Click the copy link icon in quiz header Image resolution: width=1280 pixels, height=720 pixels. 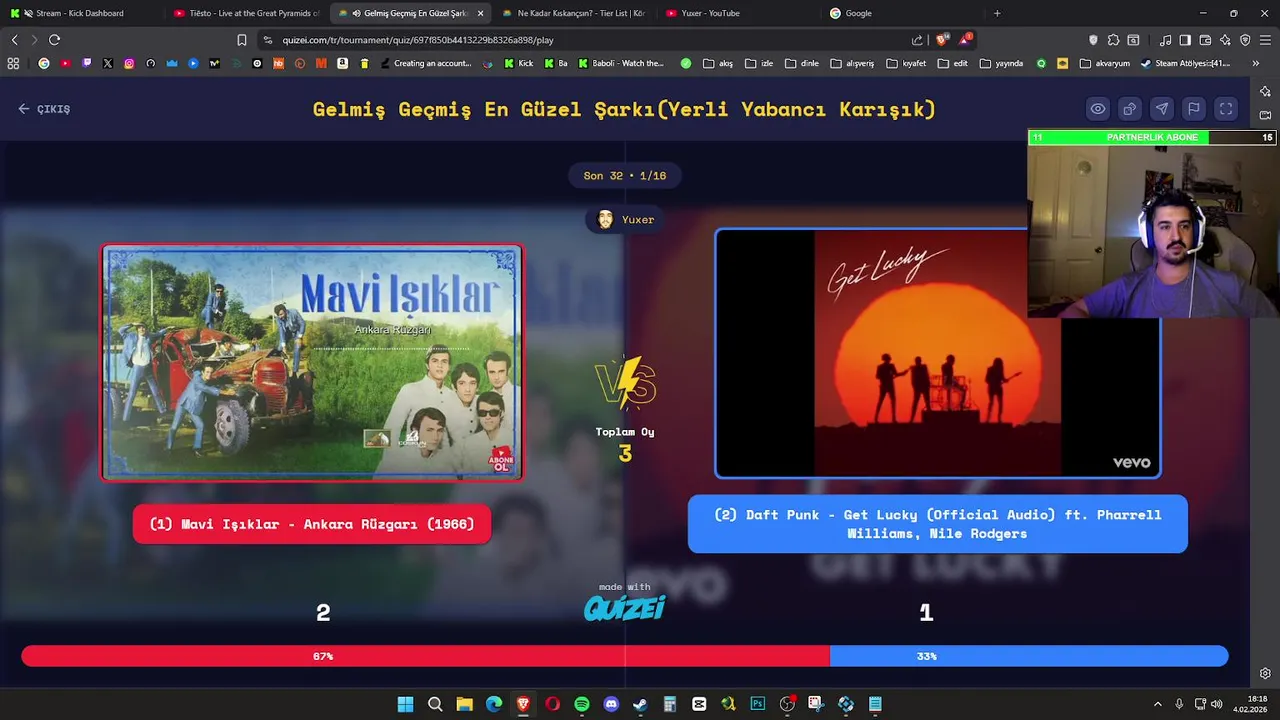pos(1130,109)
